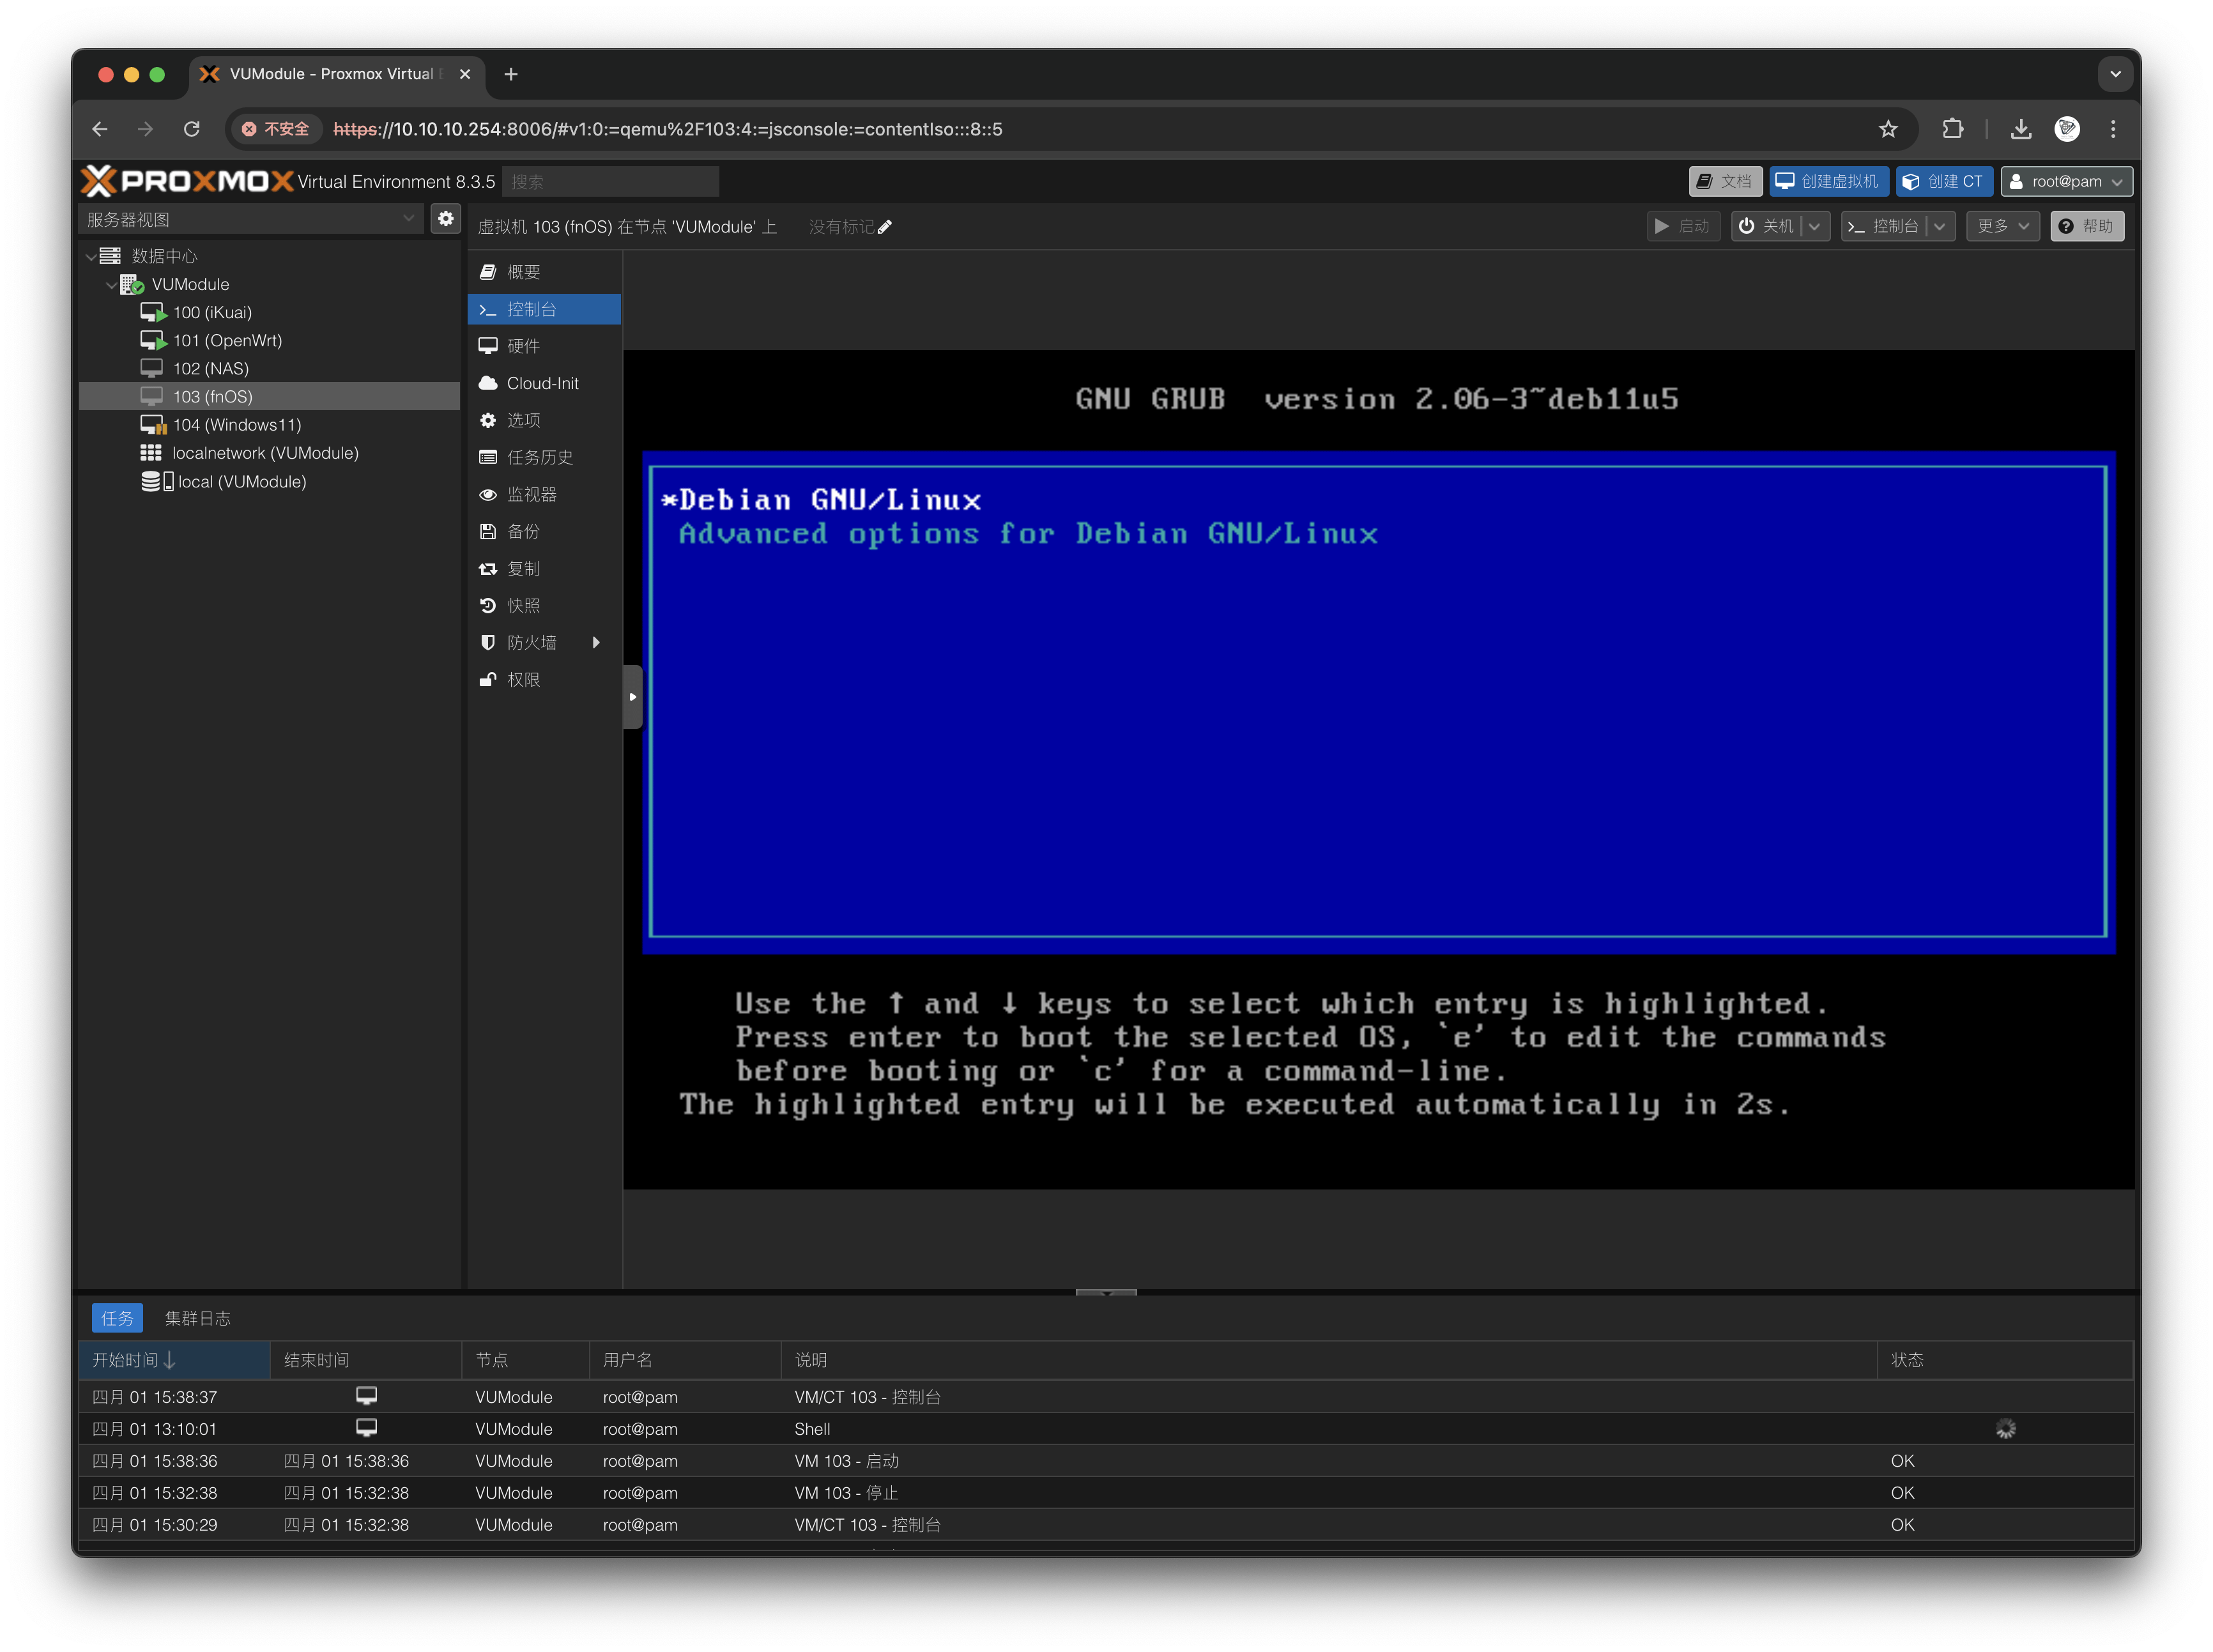2213x1652 pixels.
Task: Click the 创建虚拟机 button
Action: coord(1828,181)
